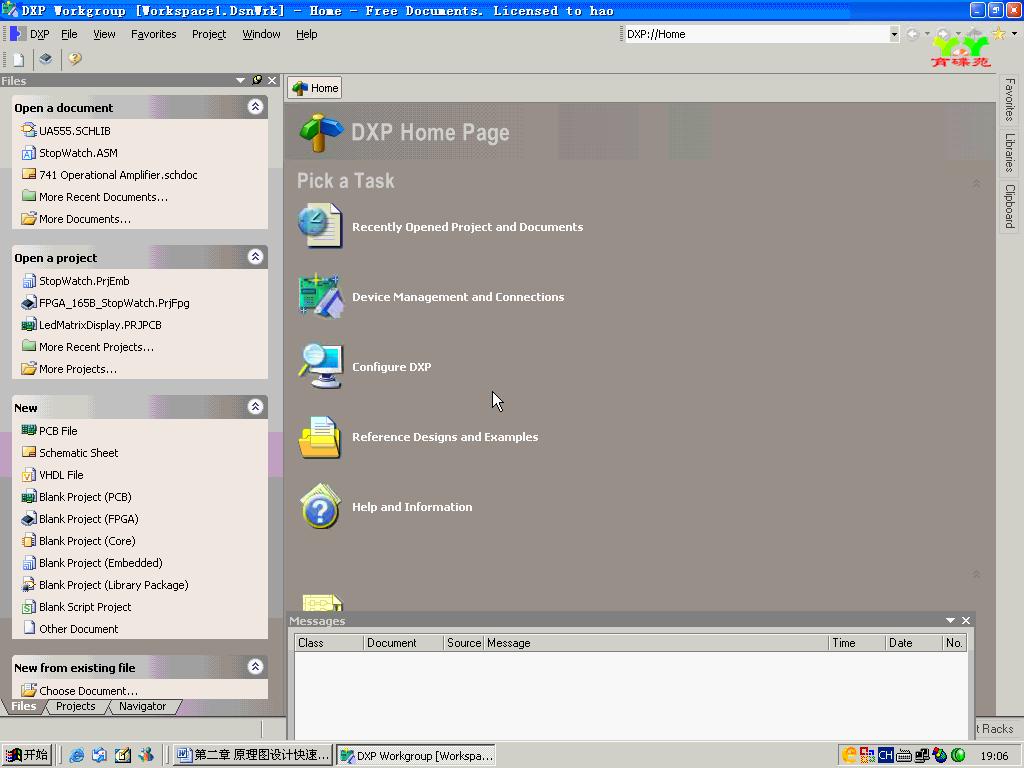Open the File menu
1024x768 pixels.
[69, 34]
